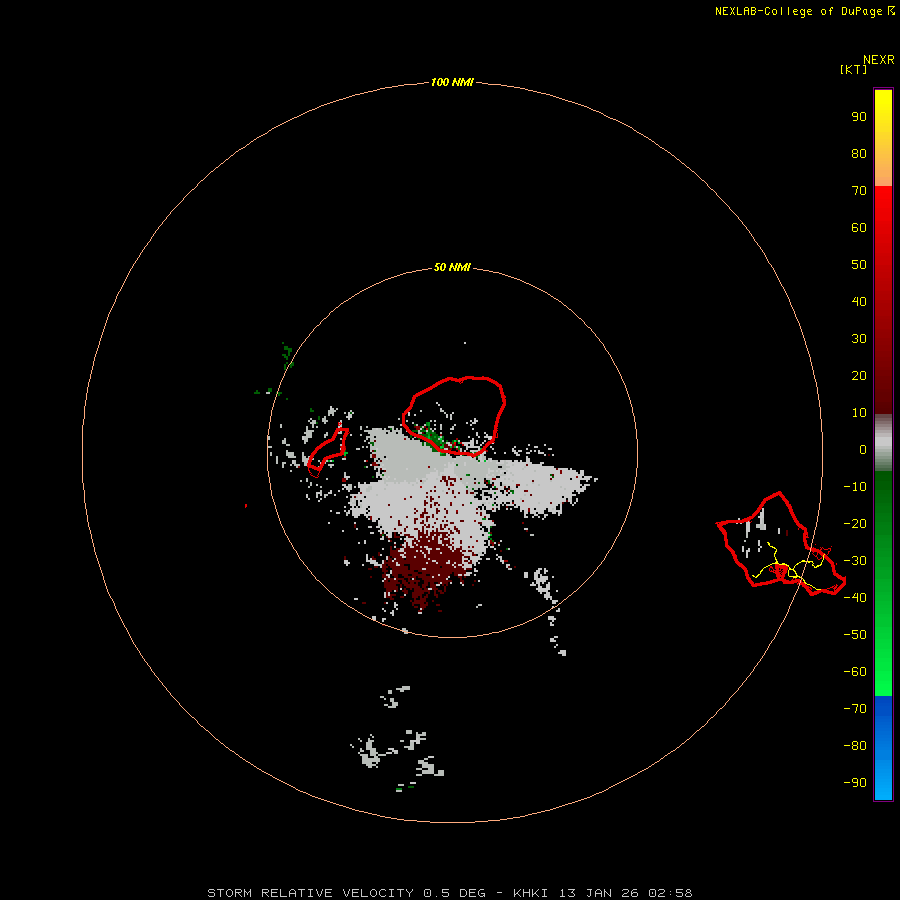Click the 40 value on velocity scale
The image size is (900, 900).
(859, 301)
